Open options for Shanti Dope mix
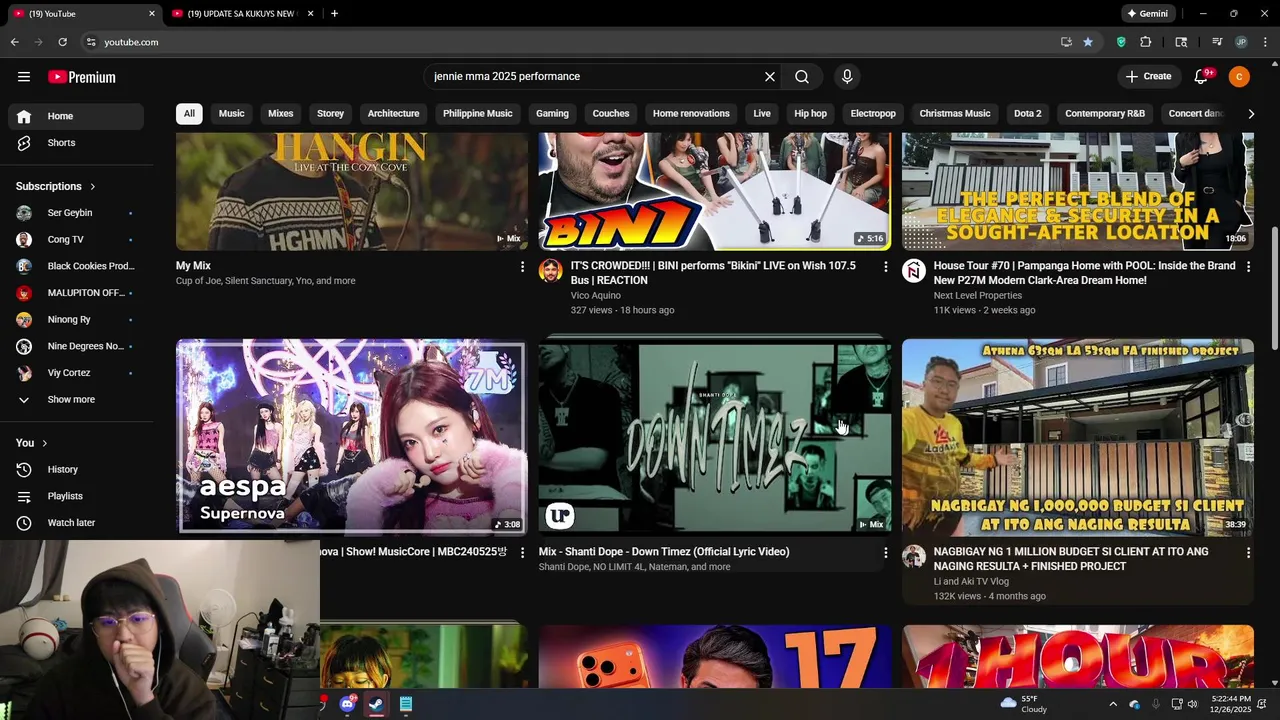 point(885,553)
